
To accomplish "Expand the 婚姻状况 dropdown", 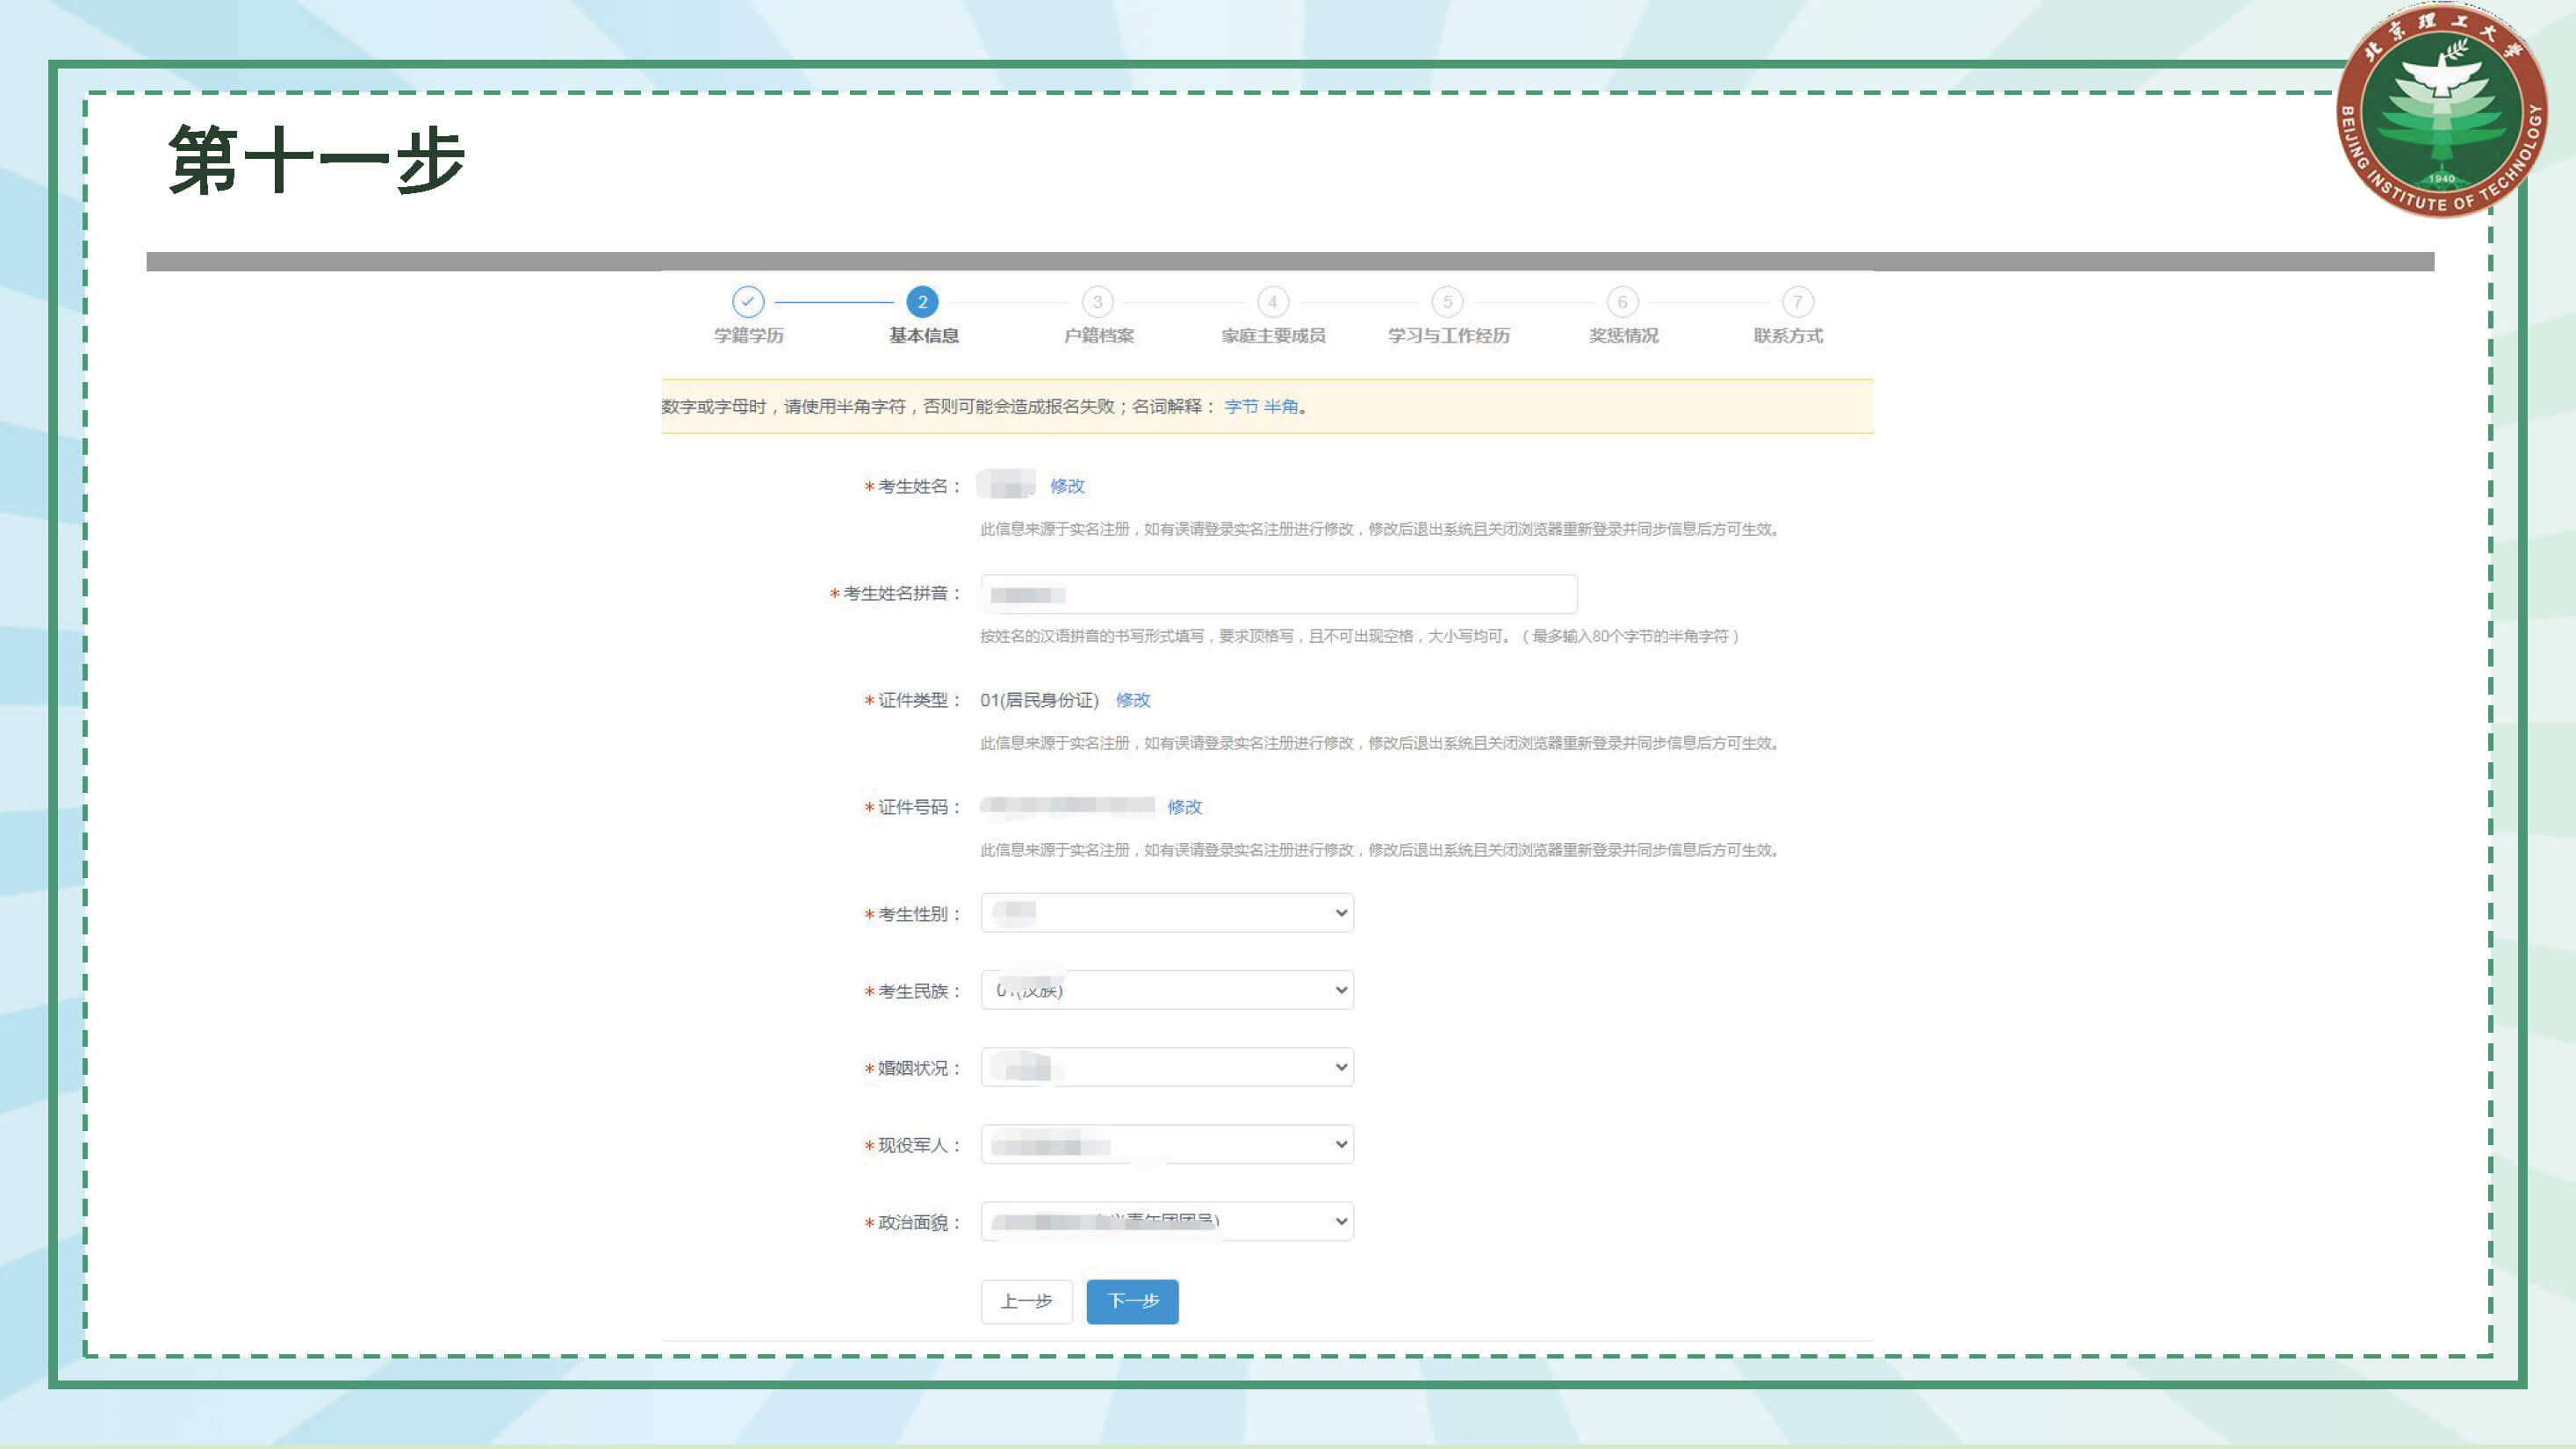I will pos(1167,1067).
